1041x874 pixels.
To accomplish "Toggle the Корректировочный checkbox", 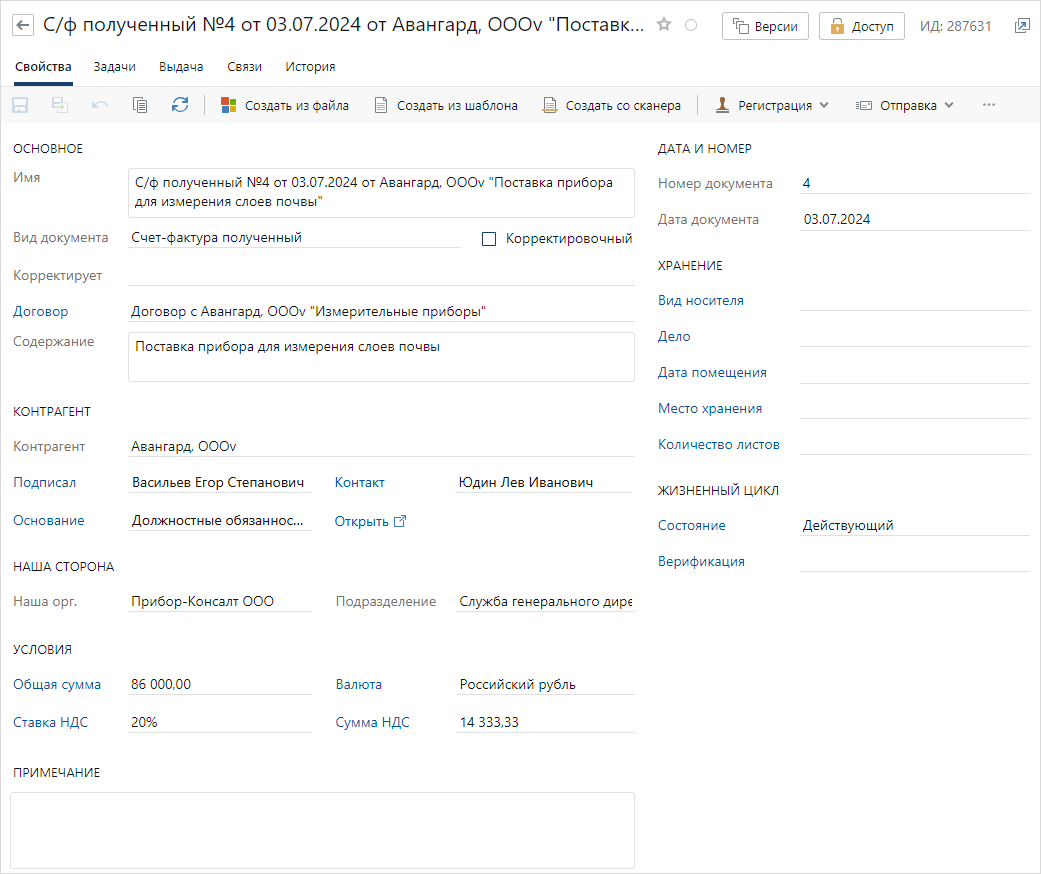I will pos(489,238).
